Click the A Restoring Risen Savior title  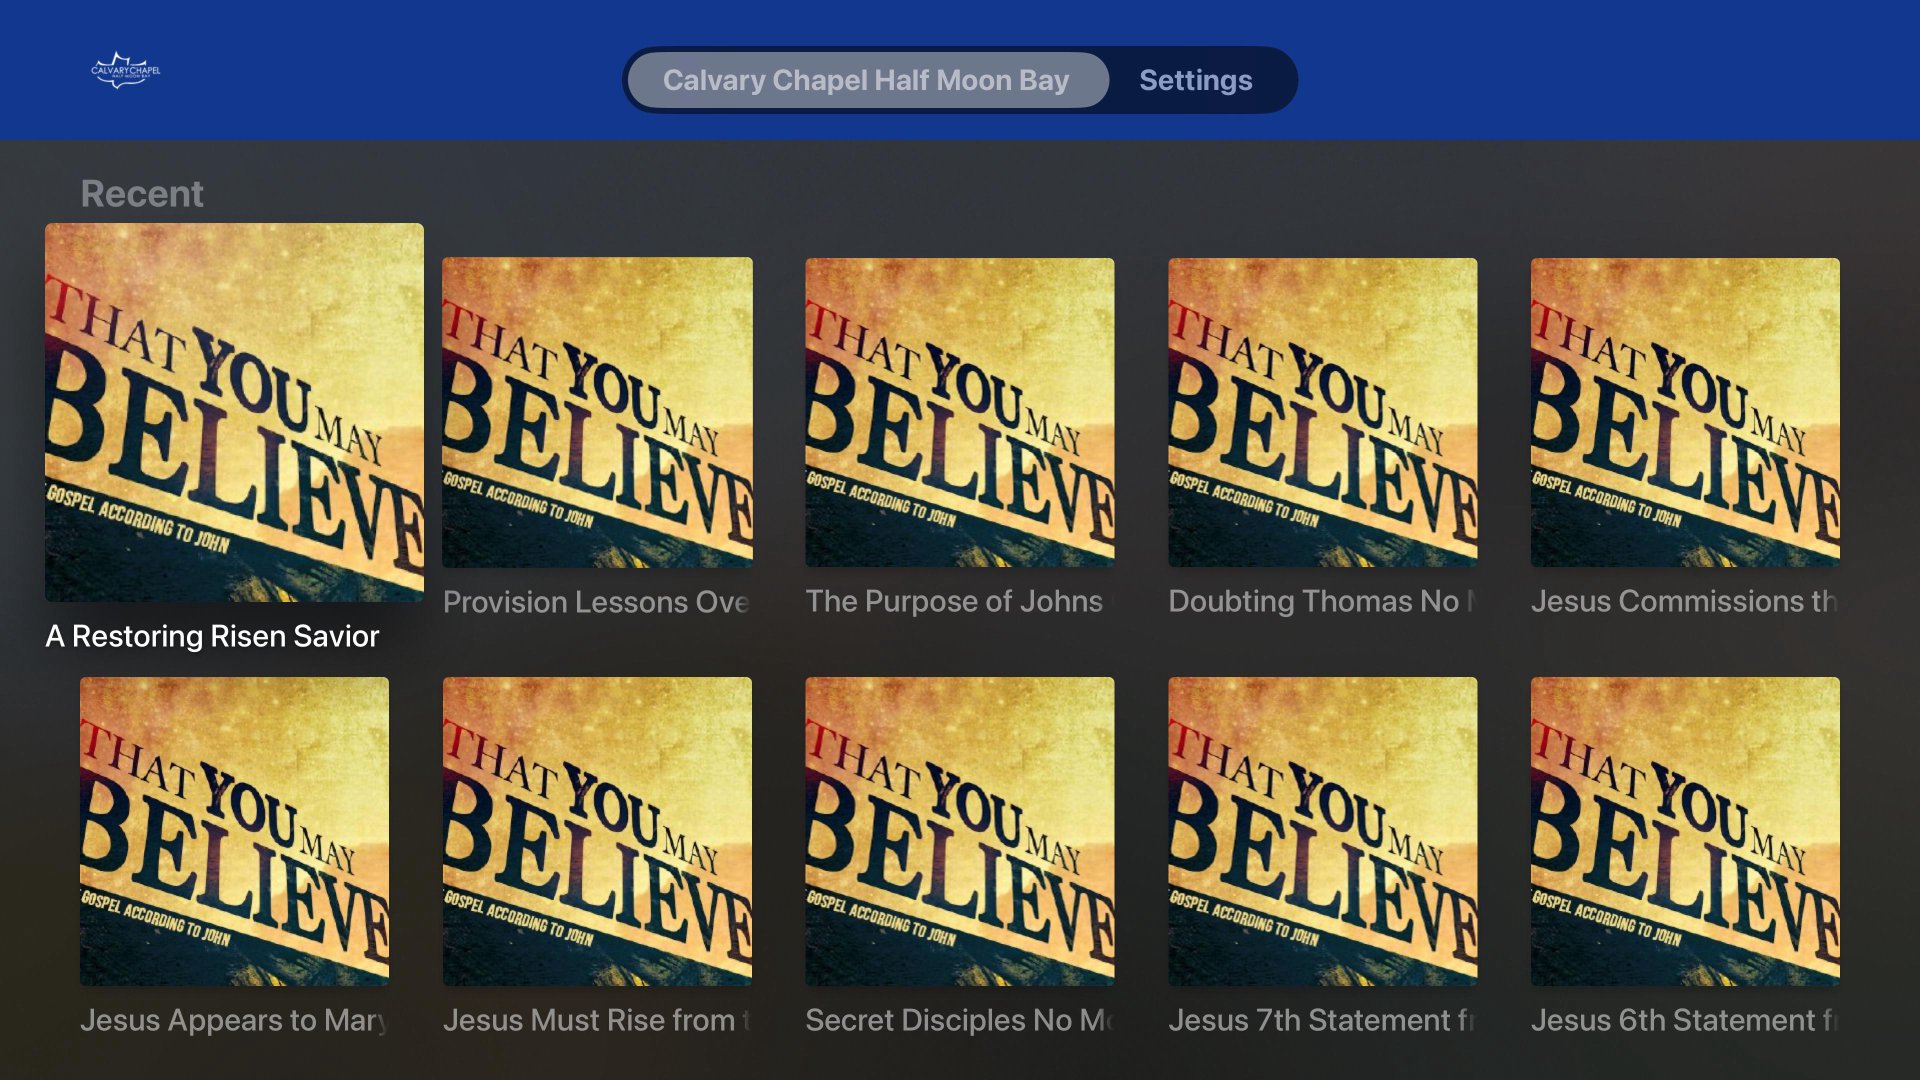(x=212, y=636)
